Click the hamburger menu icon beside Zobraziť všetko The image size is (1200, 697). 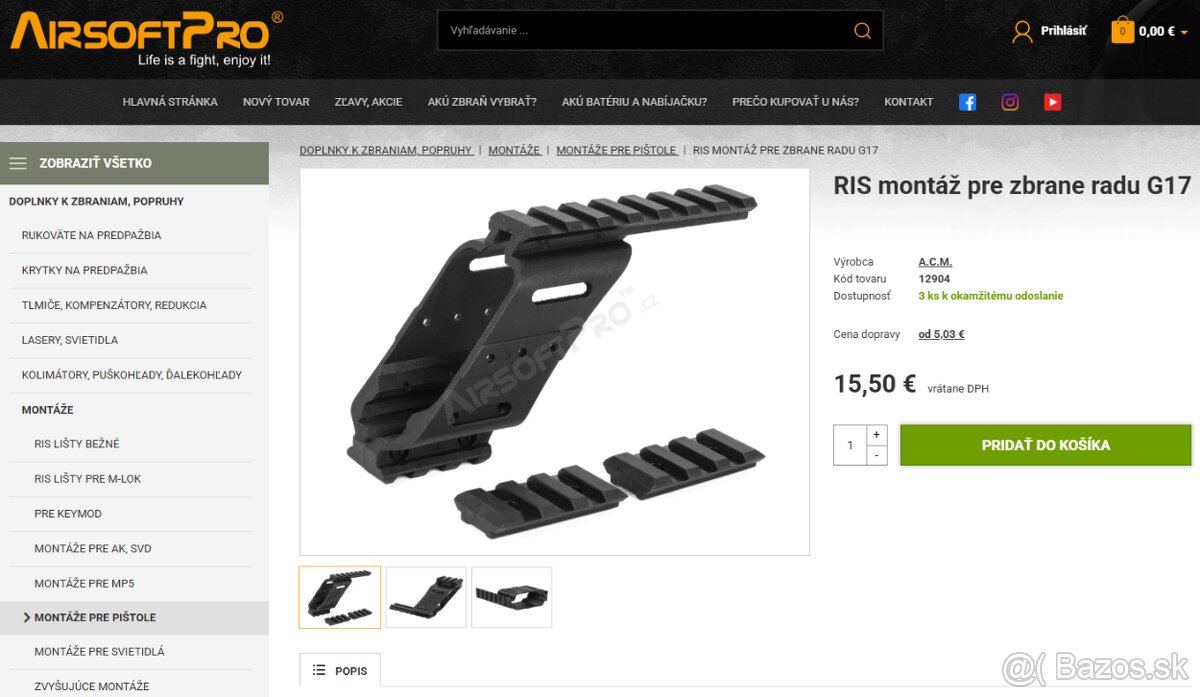coord(18,163)
